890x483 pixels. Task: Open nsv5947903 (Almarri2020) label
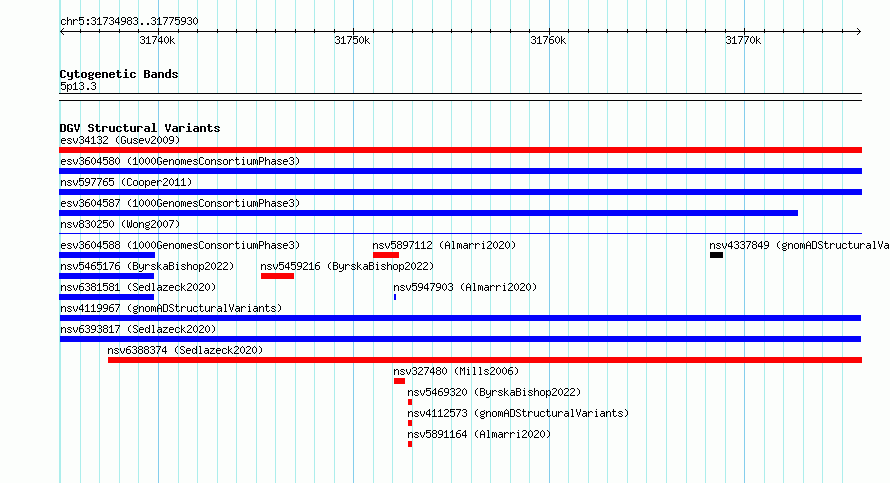[465, 287]
